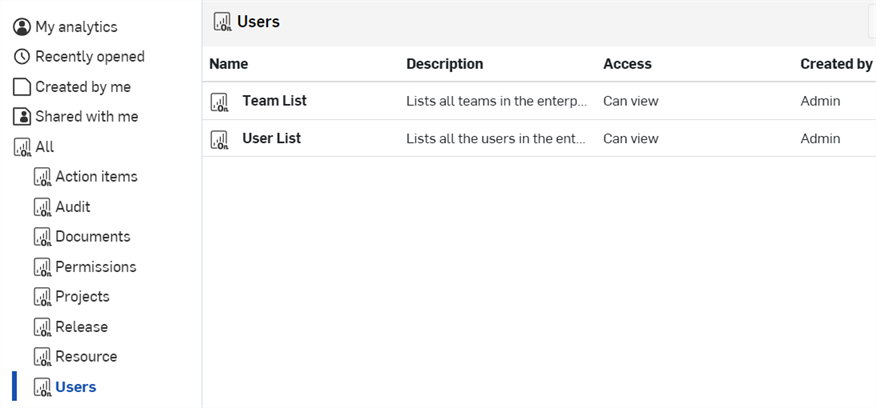The height and width of the screenshot is (408, 876).
Task: Open the Resource analytics category
Action: tap(86, 357)
